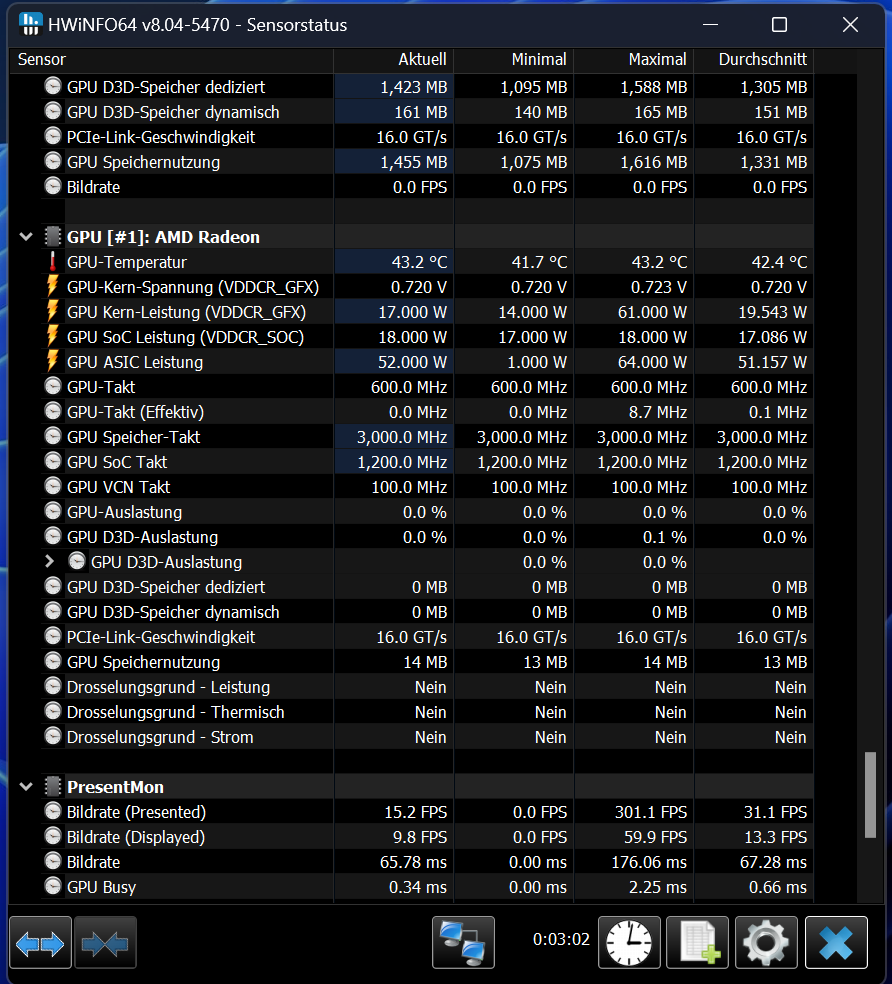Viewport: 892px width, 984px height.
Task: Click the clock icon beside GPU Busy
Action: pyautogui.click(x=53, y=887)
